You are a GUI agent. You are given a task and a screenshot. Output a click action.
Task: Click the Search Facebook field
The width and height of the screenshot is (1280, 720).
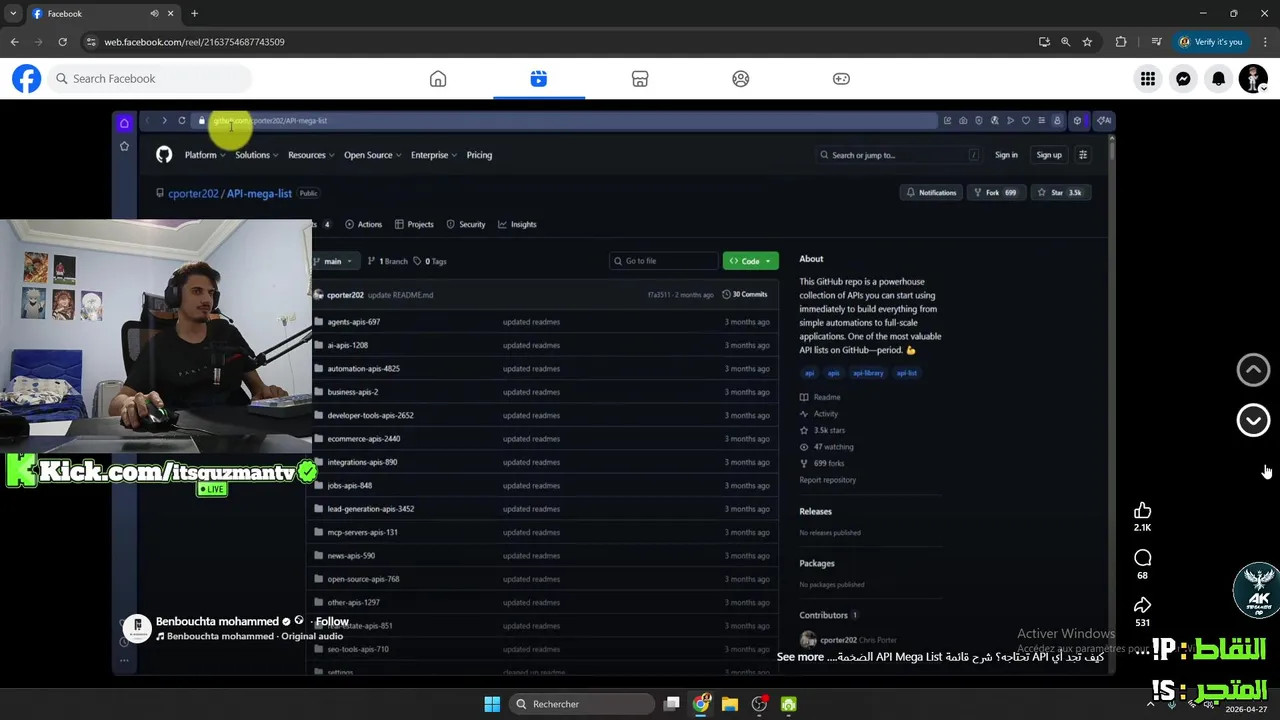click(x=150, y=79)
